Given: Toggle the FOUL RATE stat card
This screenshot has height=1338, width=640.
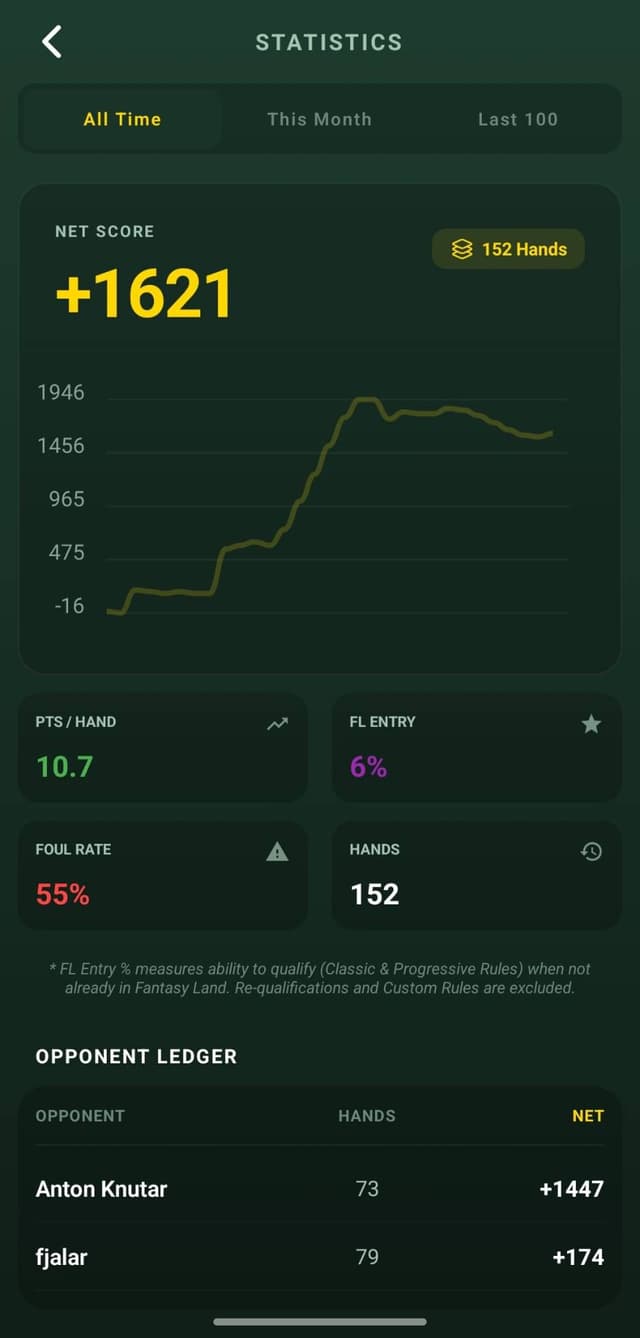Looking at the screenshot, I should pos(163,875).
